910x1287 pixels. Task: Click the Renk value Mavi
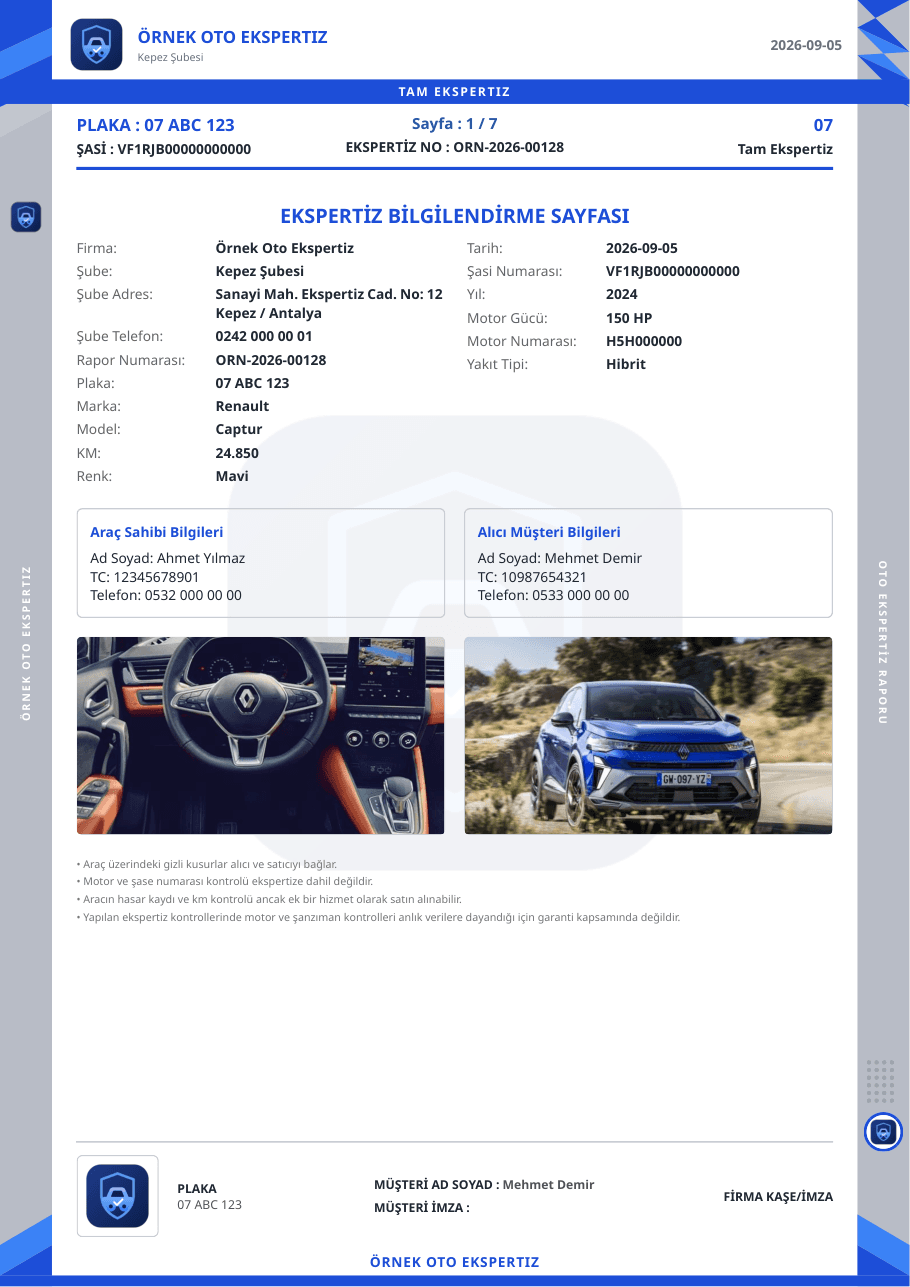tap(232, 476)
